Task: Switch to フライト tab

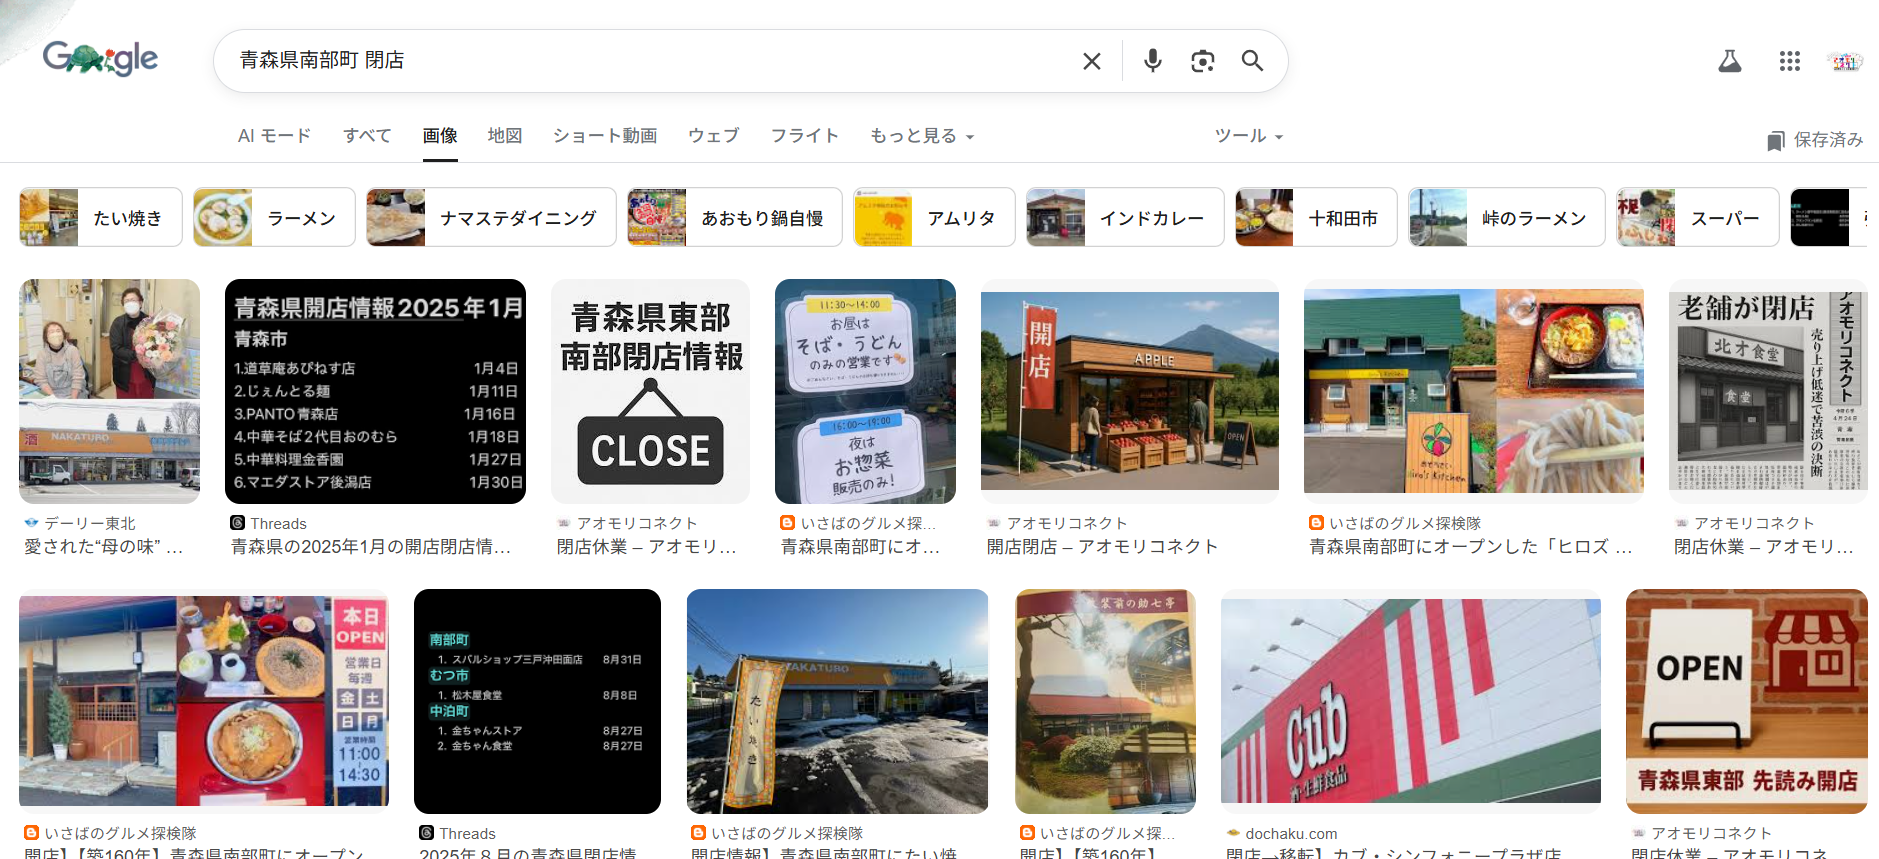Action: pyautogui.click(x=804, y=135)
